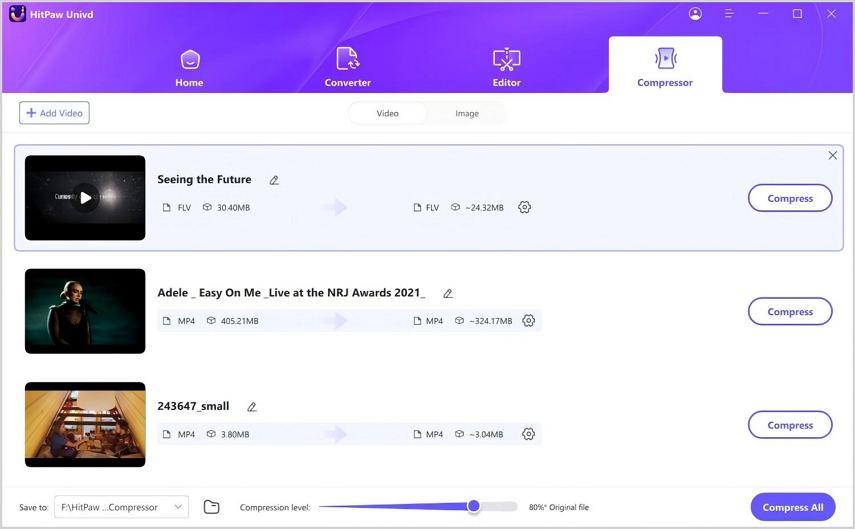The height and width of the screenshot is (529, 855).
Task: Click the Home tab smiley icon
Action: tap(190, 59)
